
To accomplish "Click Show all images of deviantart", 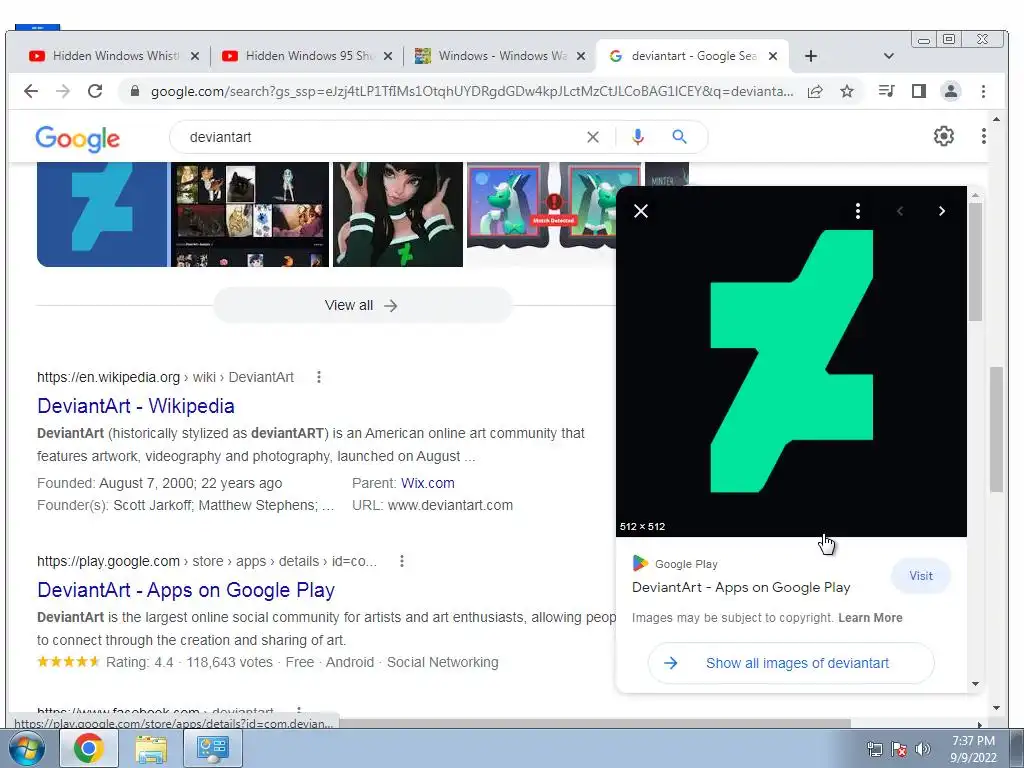I will click(791, 663).
